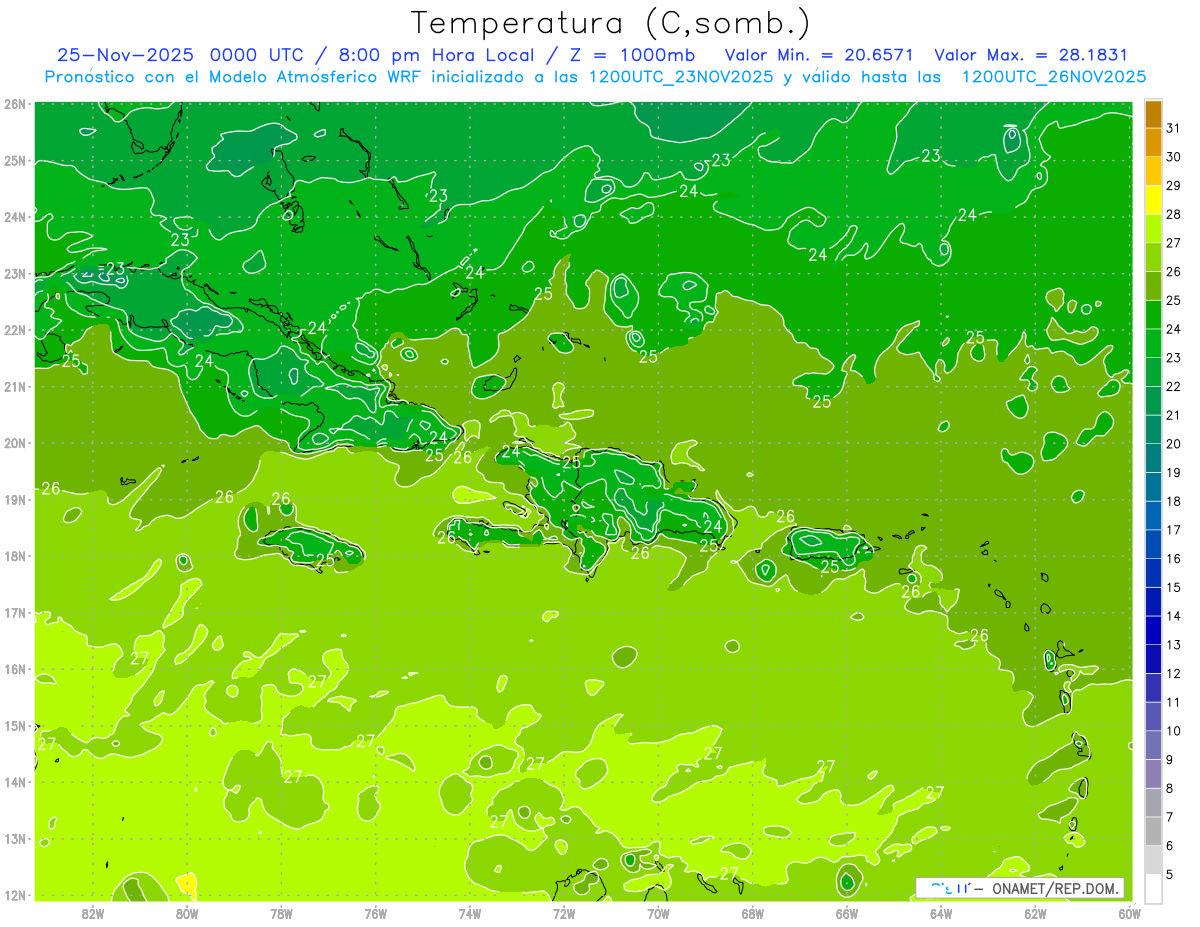Image resolution: width=1200 pixels, height=927 pixels.
Task: Click the color scale value '14'
Action: (1173, 615)
